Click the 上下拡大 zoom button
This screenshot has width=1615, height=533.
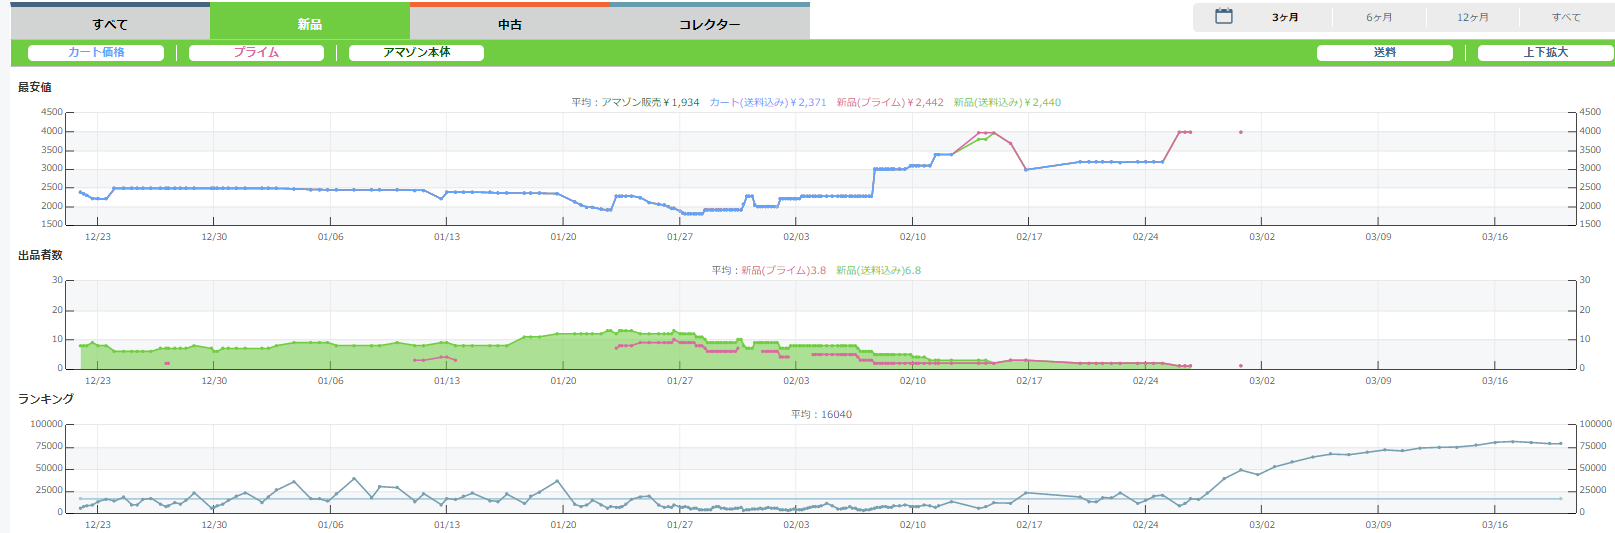coord(1545,53)
